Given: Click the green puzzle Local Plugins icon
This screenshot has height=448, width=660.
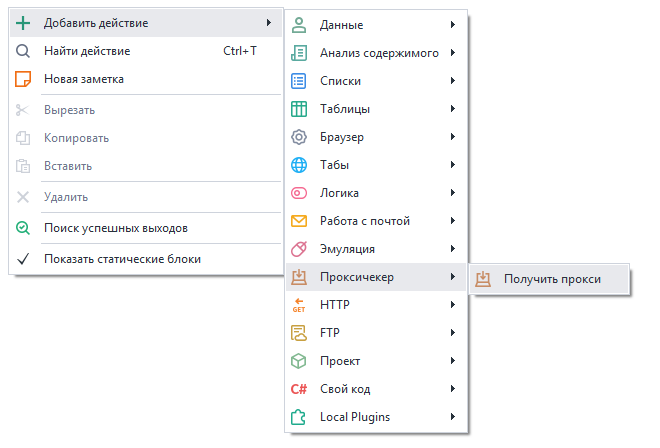Looking at the screenshot, I should point(298,417).
